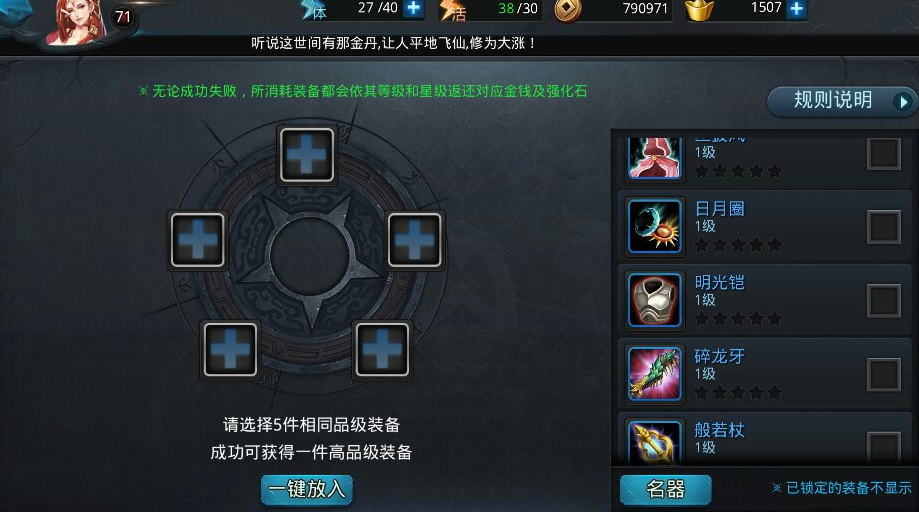919x512 pixels.
Task: Tap the bottom-left equipment slot plus
Action: (230, 349)
